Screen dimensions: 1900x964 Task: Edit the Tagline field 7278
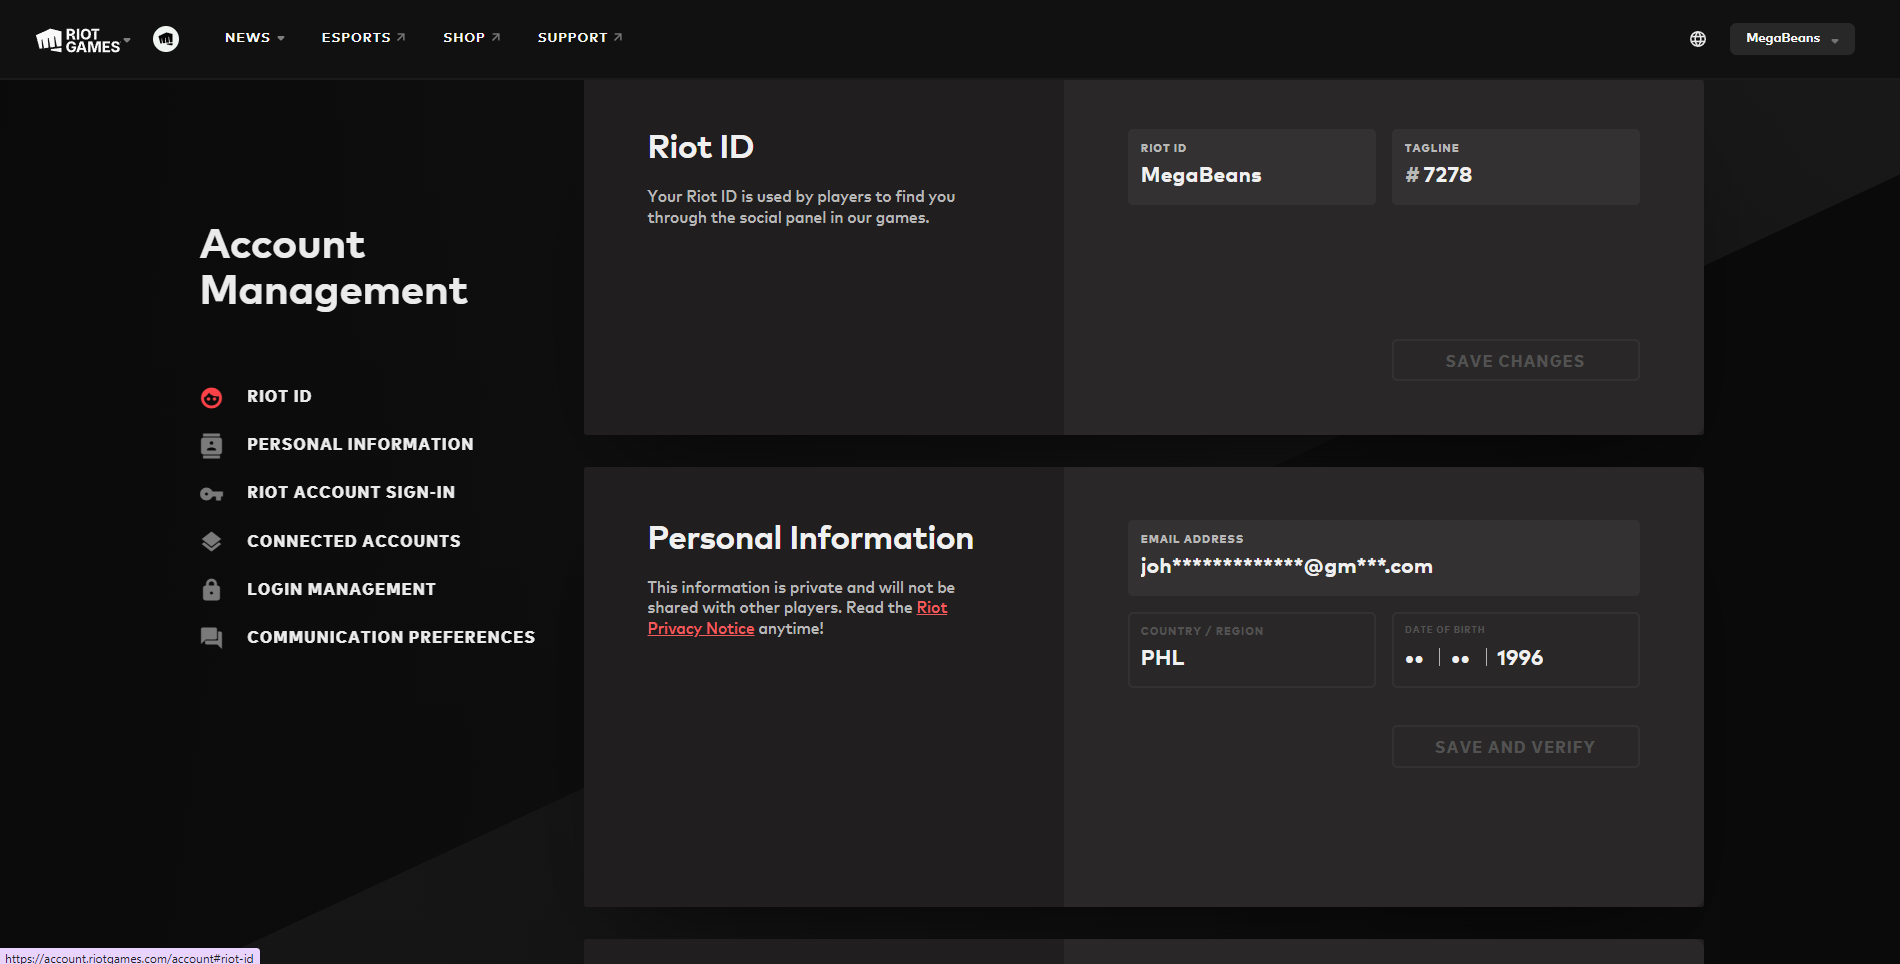click(x=1516, y=167)
